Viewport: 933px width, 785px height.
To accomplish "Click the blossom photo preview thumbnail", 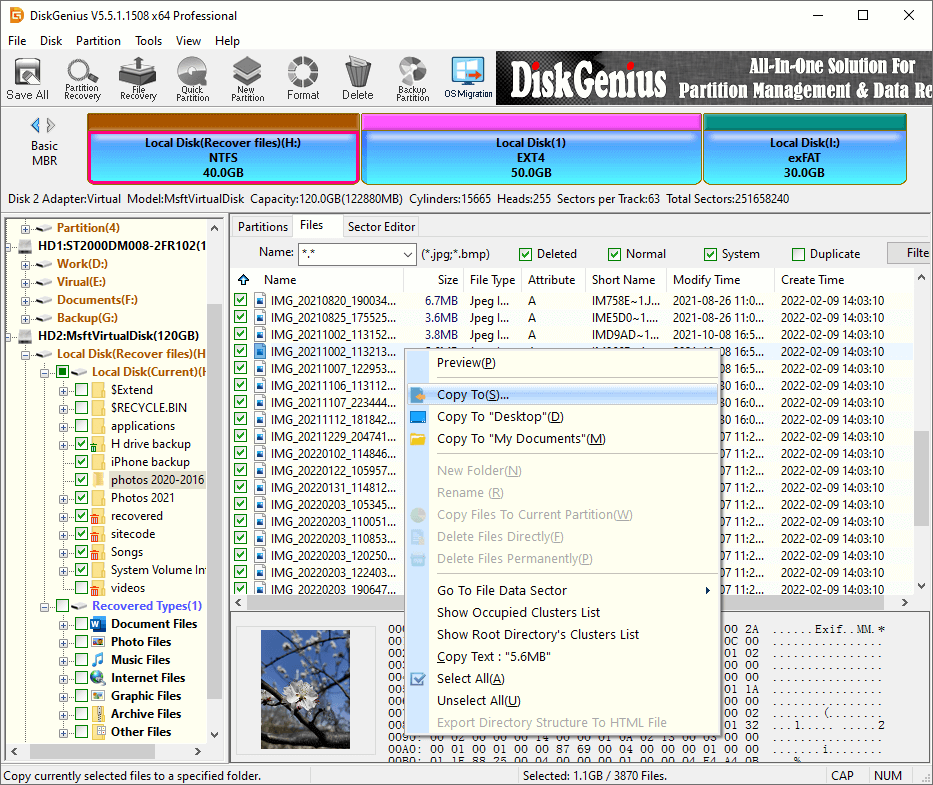I will (x=305, y=689).
